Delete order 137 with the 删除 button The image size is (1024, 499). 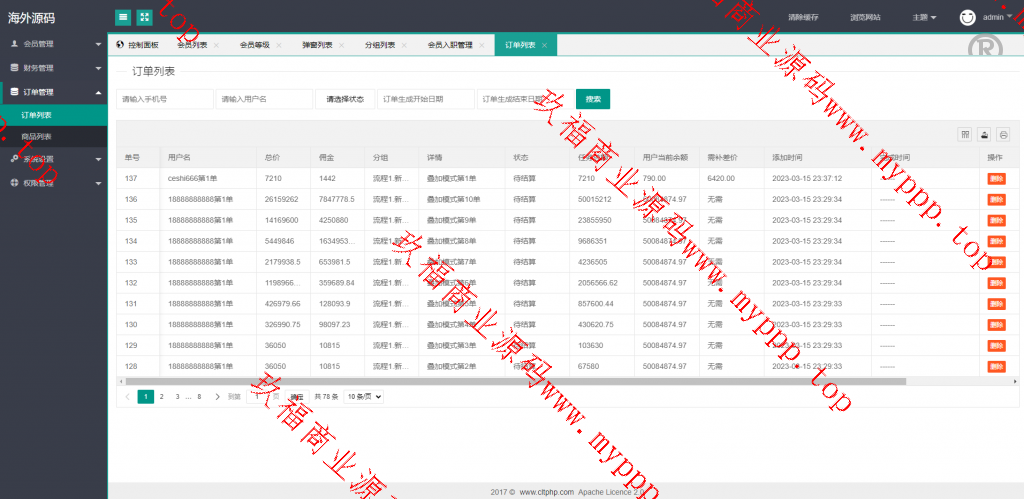coord(996,179)
